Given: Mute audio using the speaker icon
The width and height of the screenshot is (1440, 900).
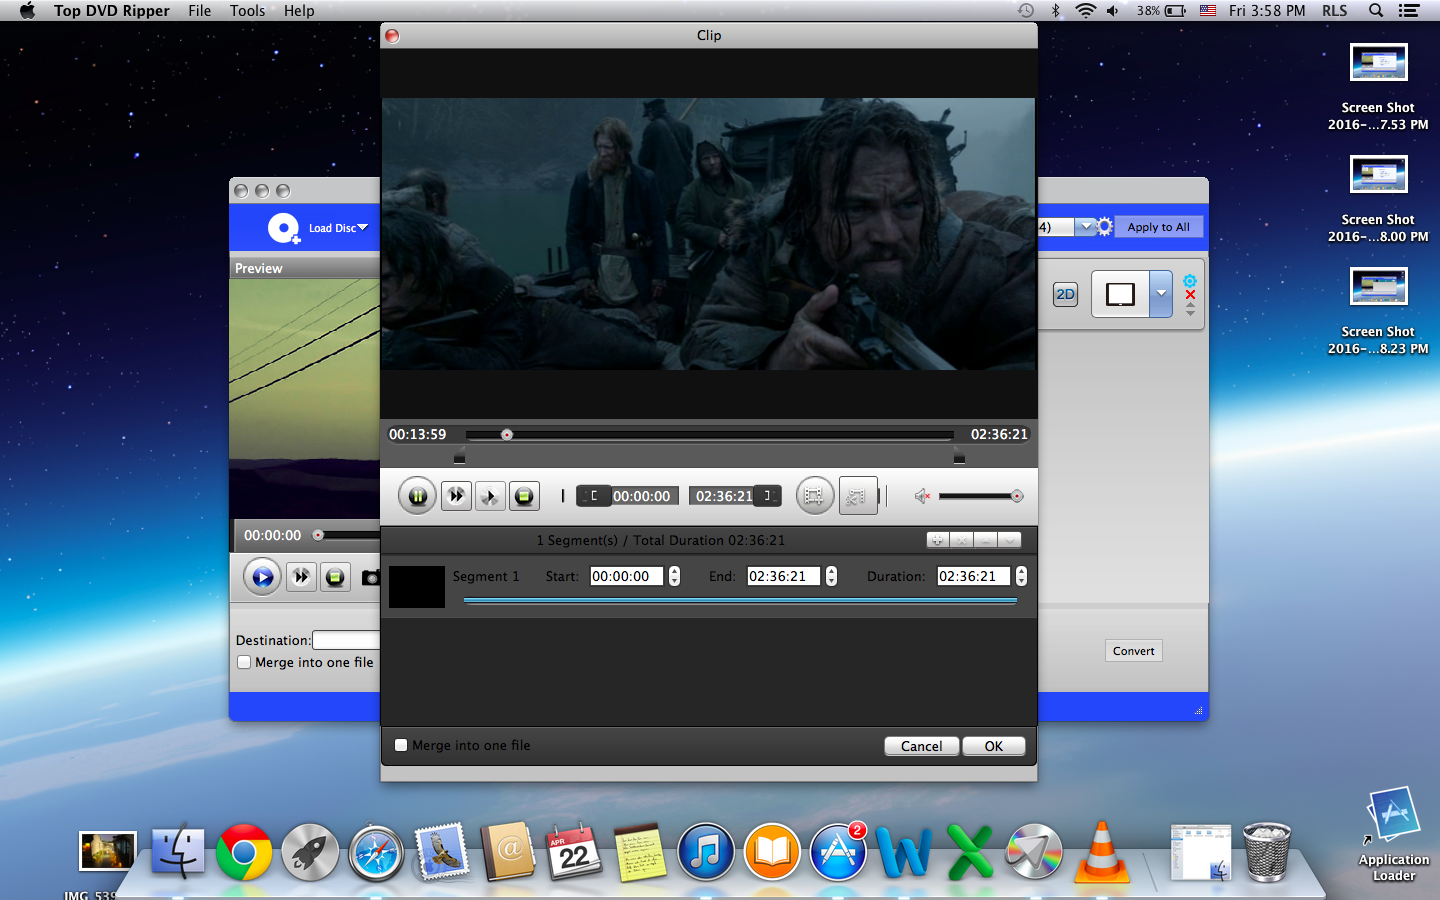Looking at the screenshot, I should [x=922, y=496].
